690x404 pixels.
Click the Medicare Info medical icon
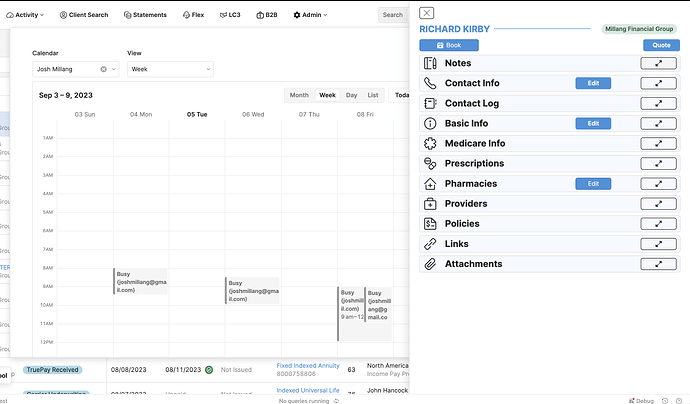(430, 143)
